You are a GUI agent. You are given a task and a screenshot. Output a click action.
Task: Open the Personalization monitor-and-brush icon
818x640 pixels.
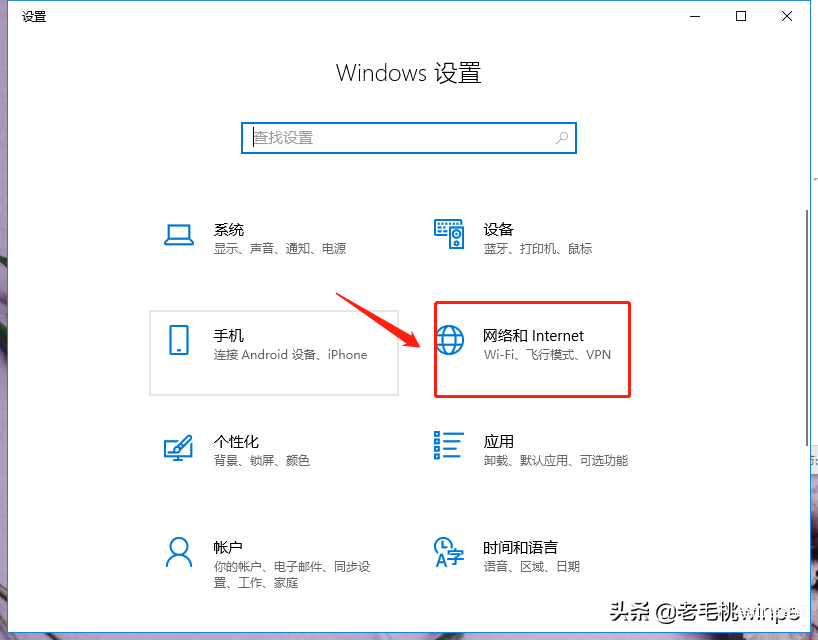[178, 448]
